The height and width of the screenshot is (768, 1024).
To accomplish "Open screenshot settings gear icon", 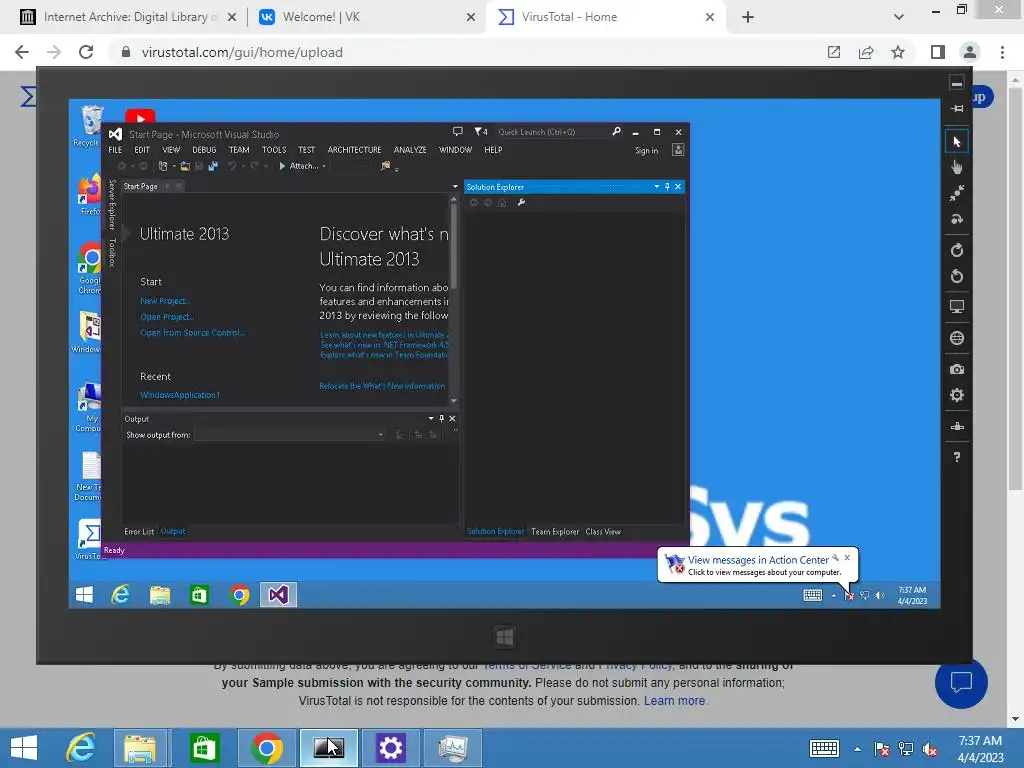I will pos(957,395).
